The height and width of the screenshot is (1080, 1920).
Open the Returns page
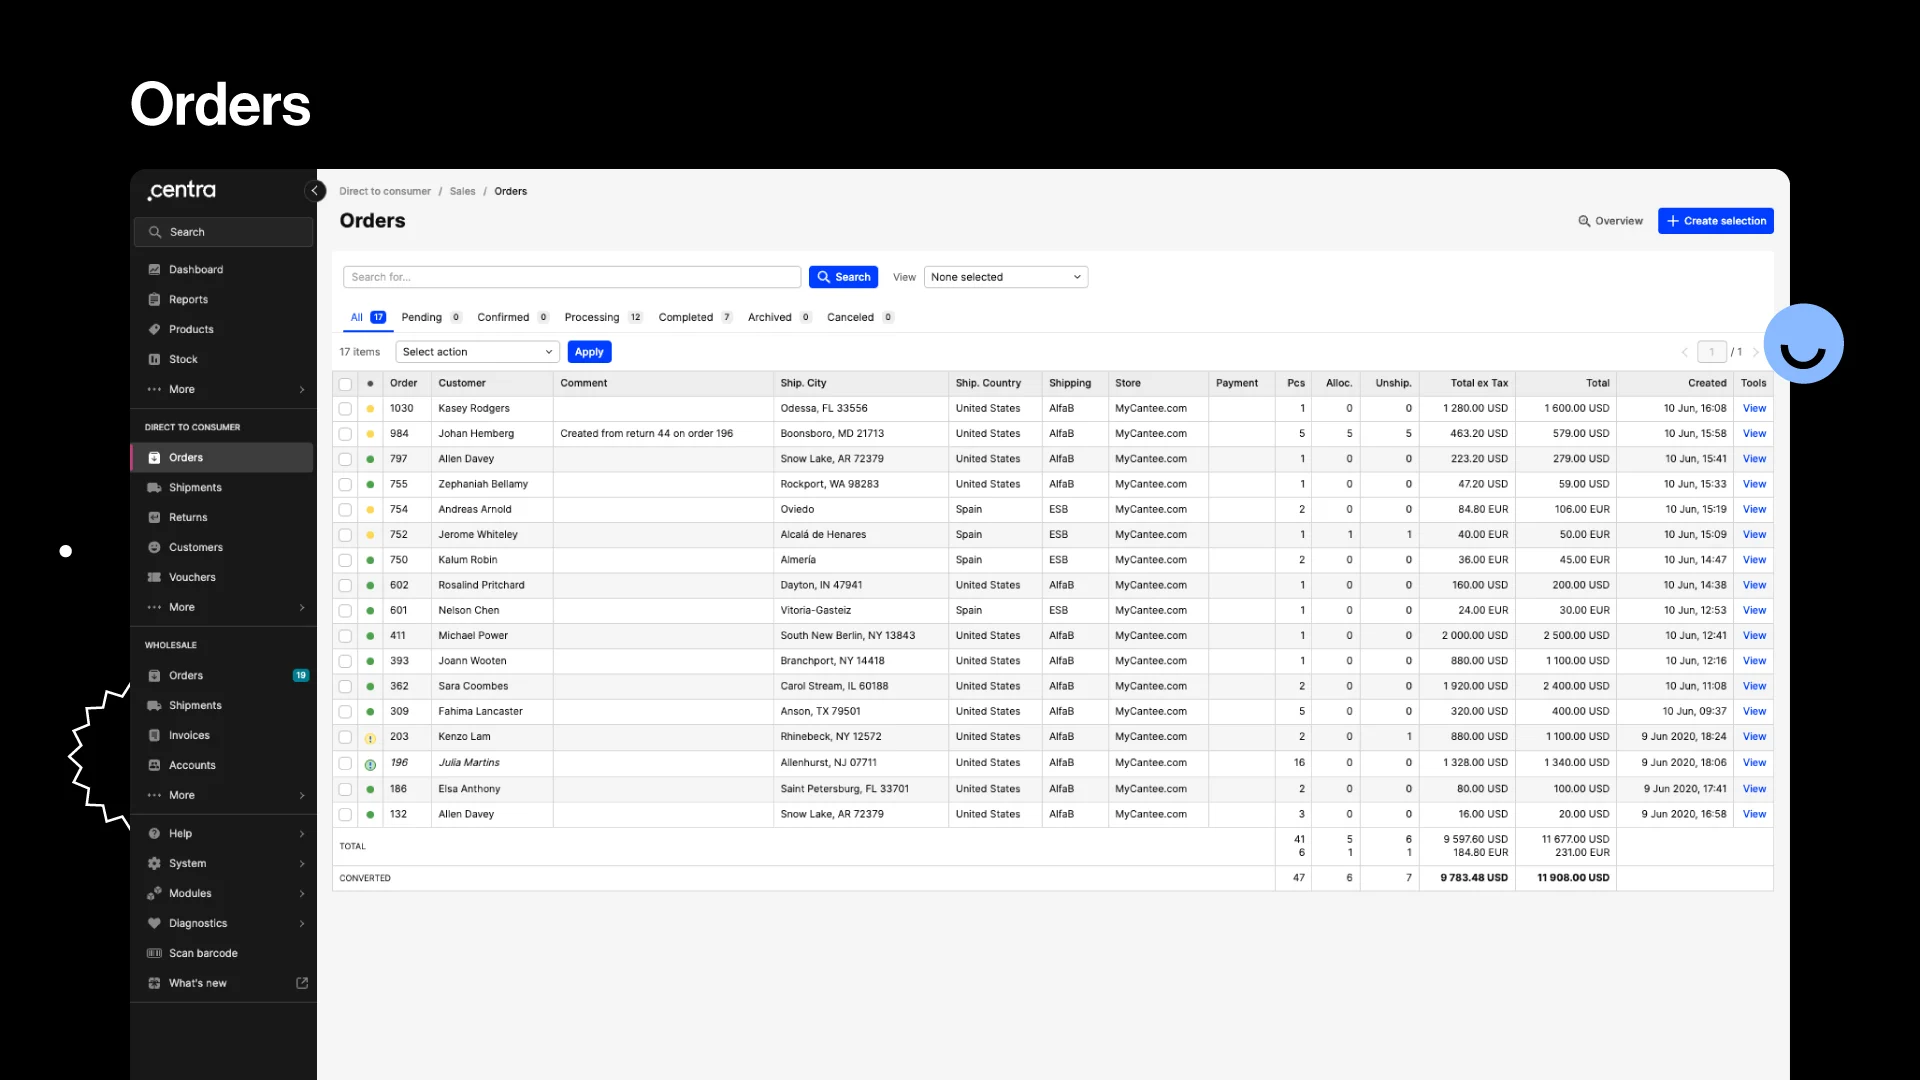[186, 517]
